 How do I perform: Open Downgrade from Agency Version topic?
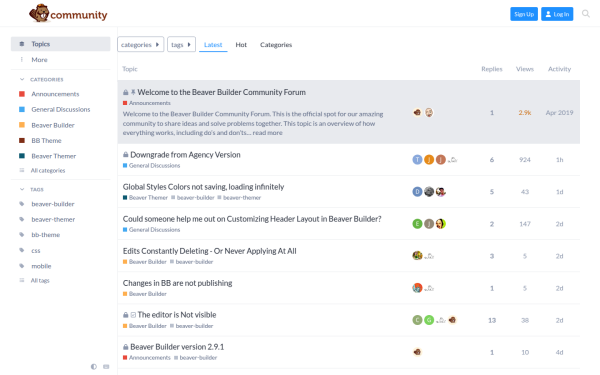pos(185,155)
